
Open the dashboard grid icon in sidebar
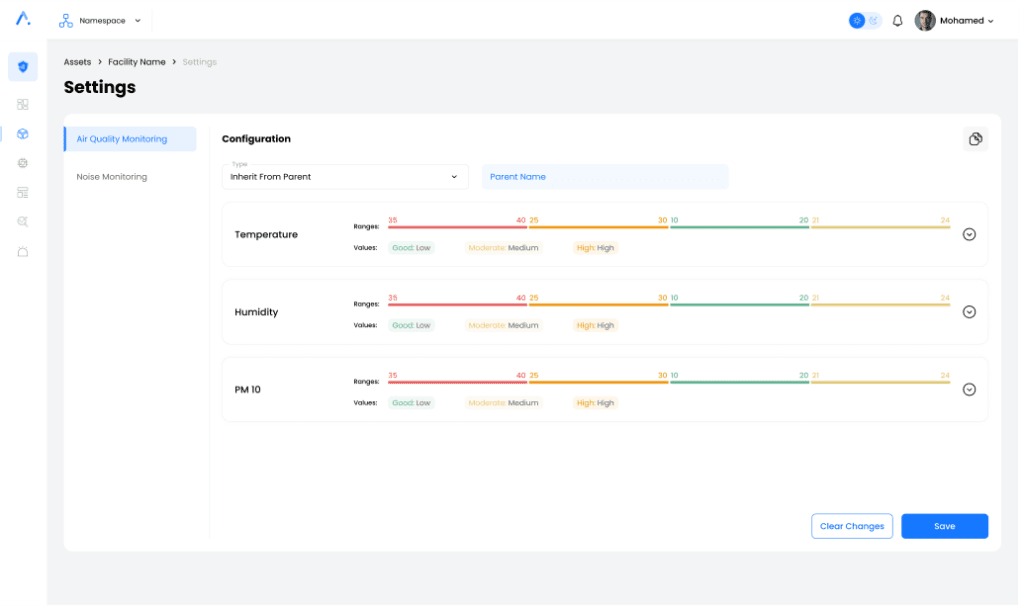click(23, 104)
